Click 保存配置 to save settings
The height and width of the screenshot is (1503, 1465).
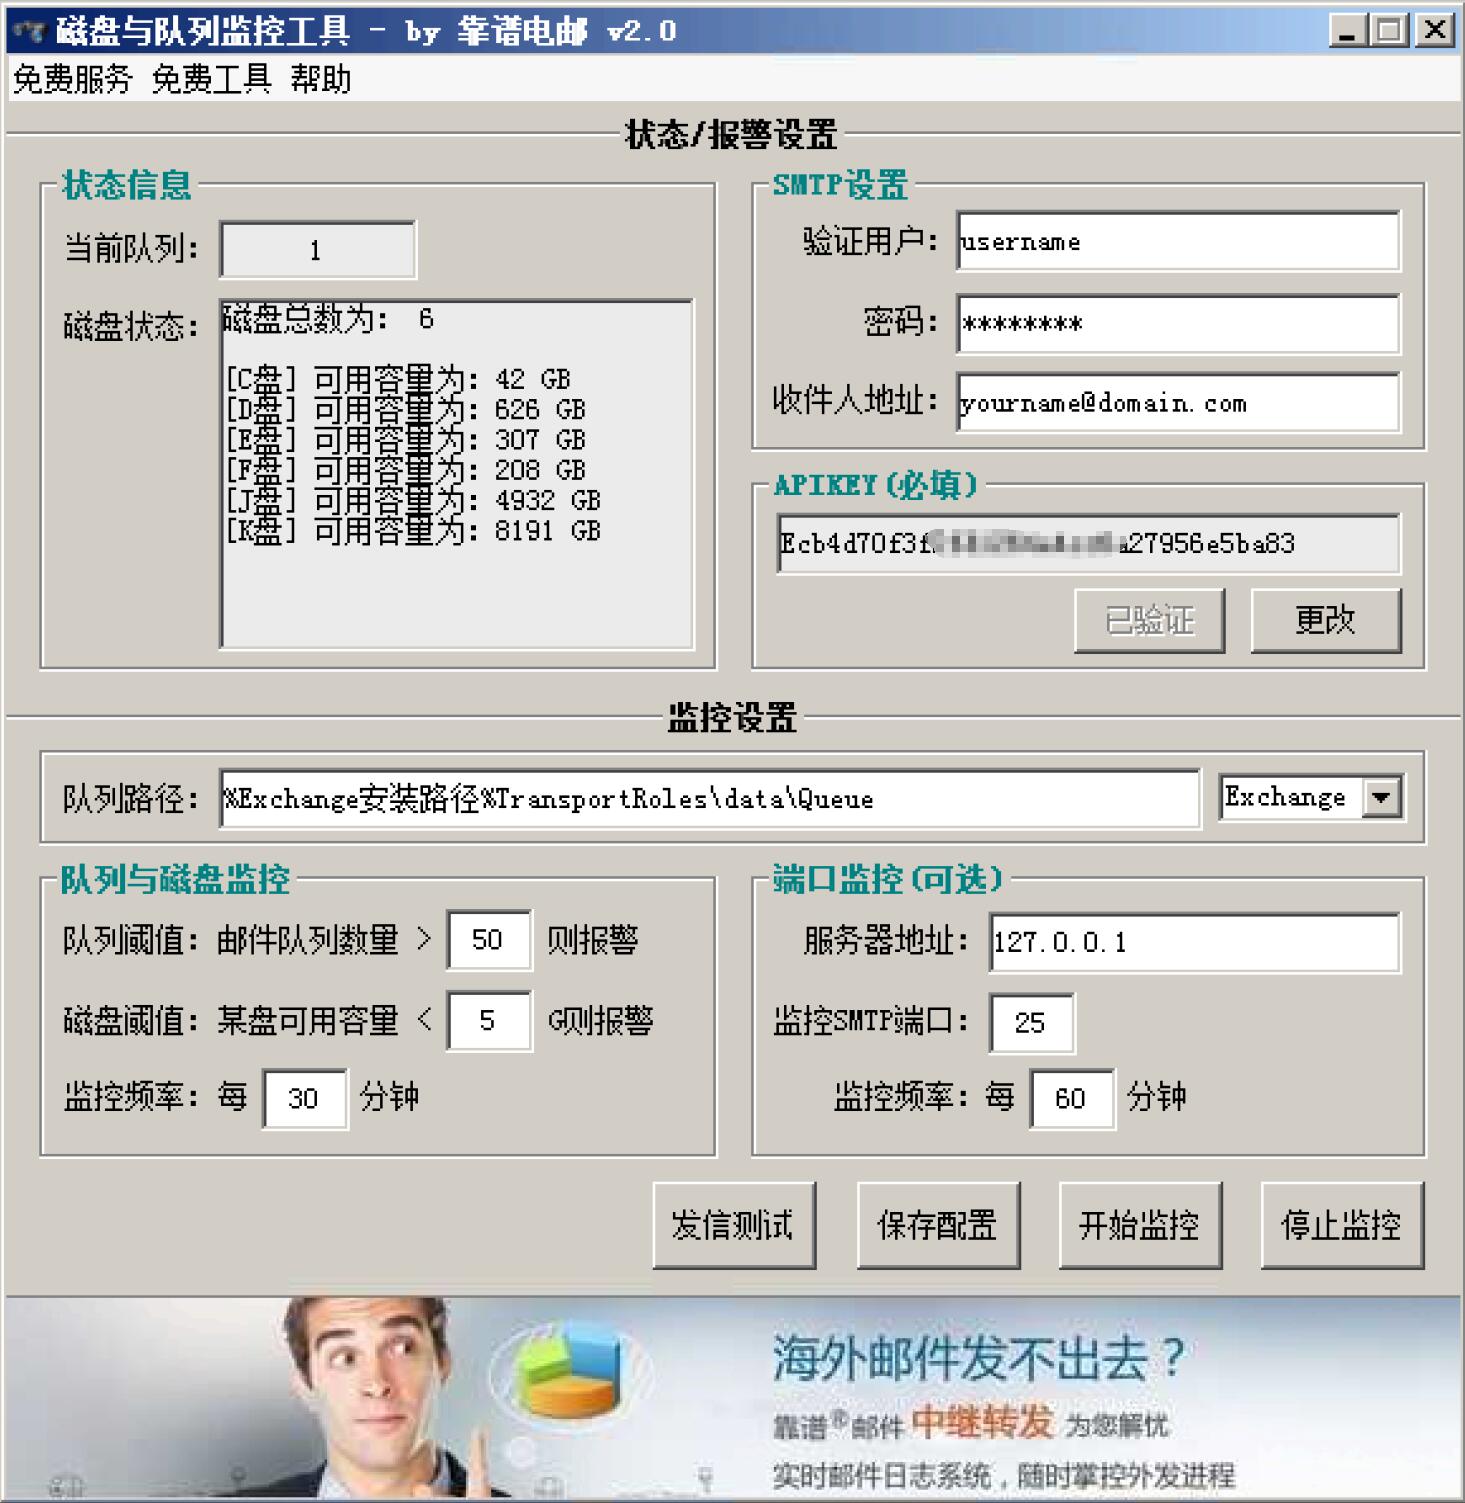tap(937, 1225)
